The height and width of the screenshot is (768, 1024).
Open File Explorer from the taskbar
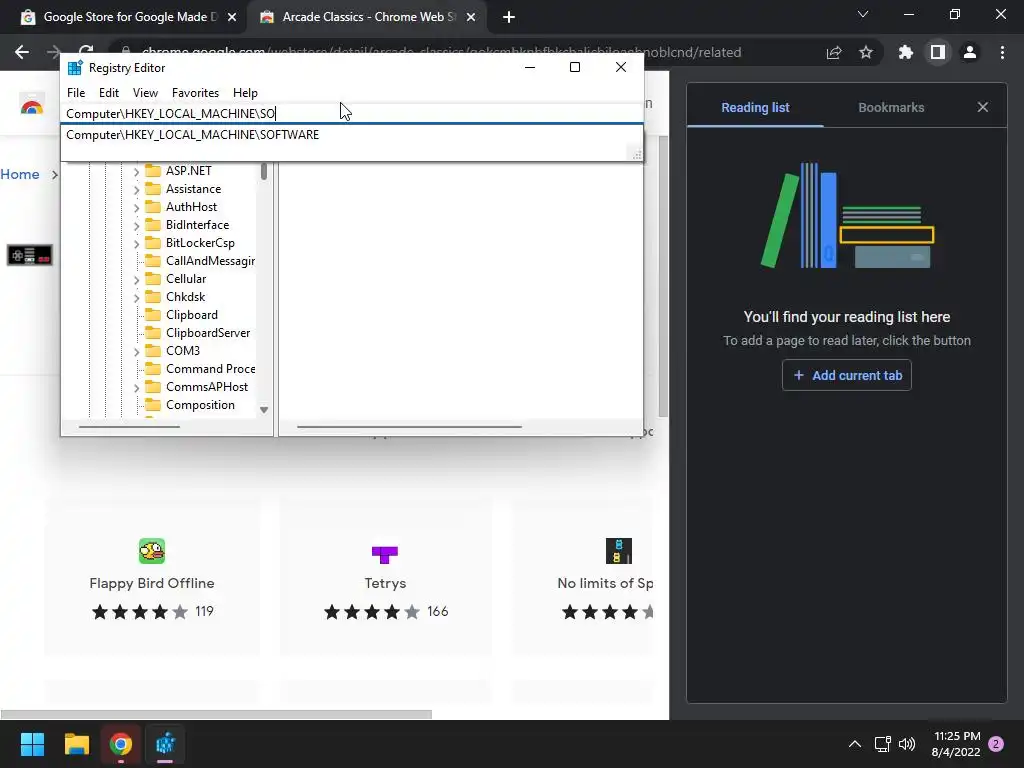coord(76,744)
